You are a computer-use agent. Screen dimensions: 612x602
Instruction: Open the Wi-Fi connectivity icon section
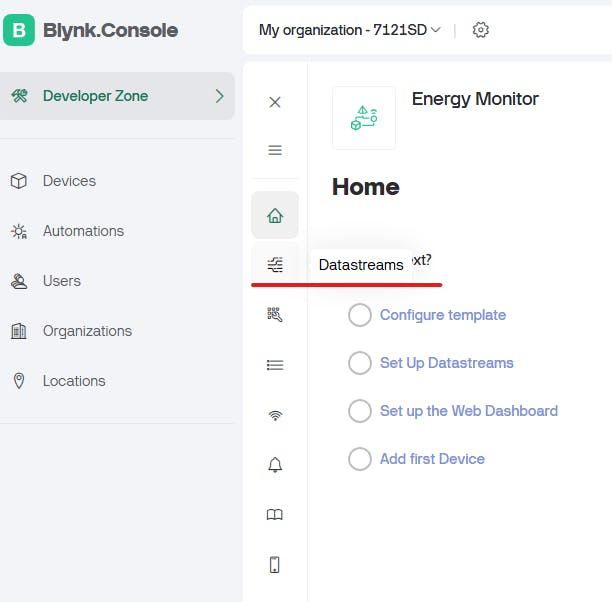(275, 415)
